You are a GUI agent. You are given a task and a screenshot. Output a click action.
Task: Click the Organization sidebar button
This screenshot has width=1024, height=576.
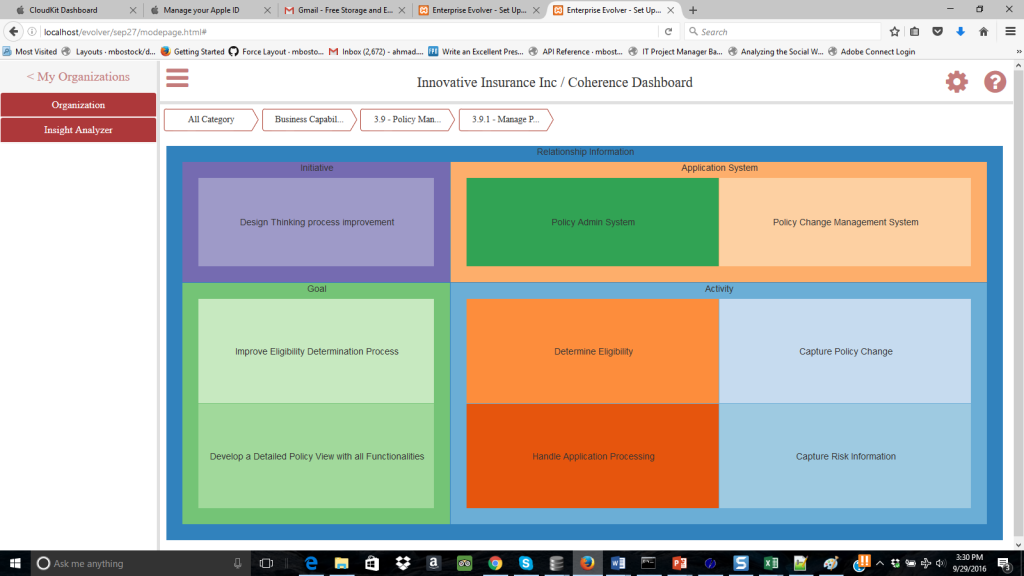pyautogui.click(x=78, y=104)
